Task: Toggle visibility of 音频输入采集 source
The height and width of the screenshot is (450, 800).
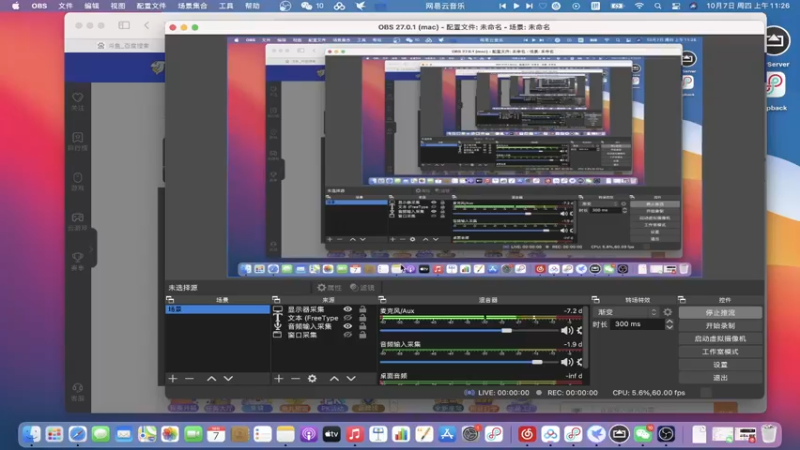Action: [x=347, y=327]
